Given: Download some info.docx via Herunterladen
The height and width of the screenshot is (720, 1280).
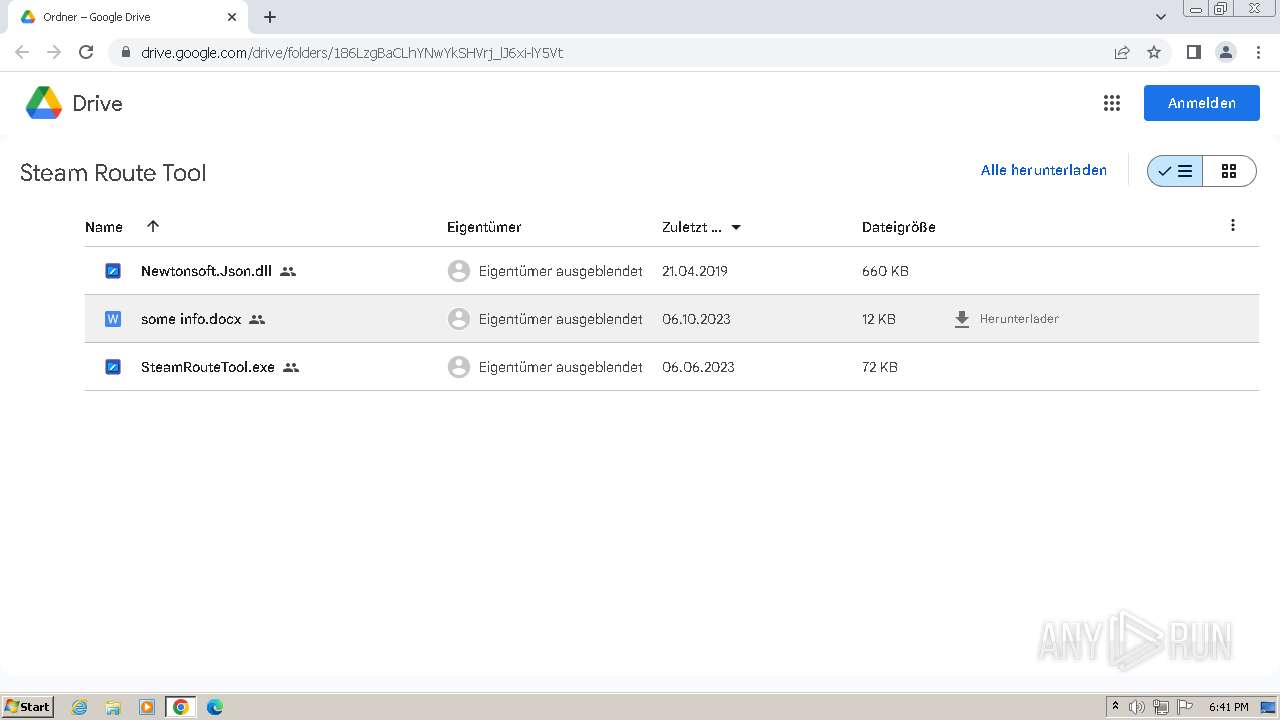Looking at the screenshot, I should tap(1006, 319).
